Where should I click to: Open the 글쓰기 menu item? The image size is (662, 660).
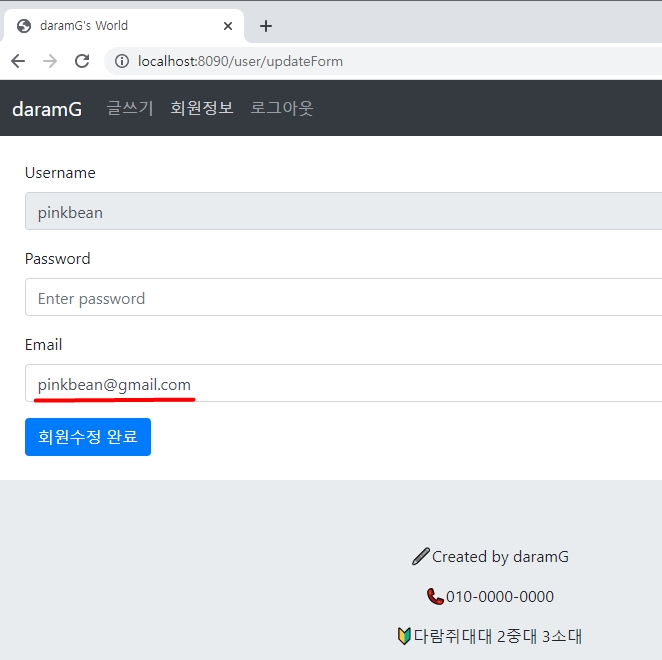130,108
